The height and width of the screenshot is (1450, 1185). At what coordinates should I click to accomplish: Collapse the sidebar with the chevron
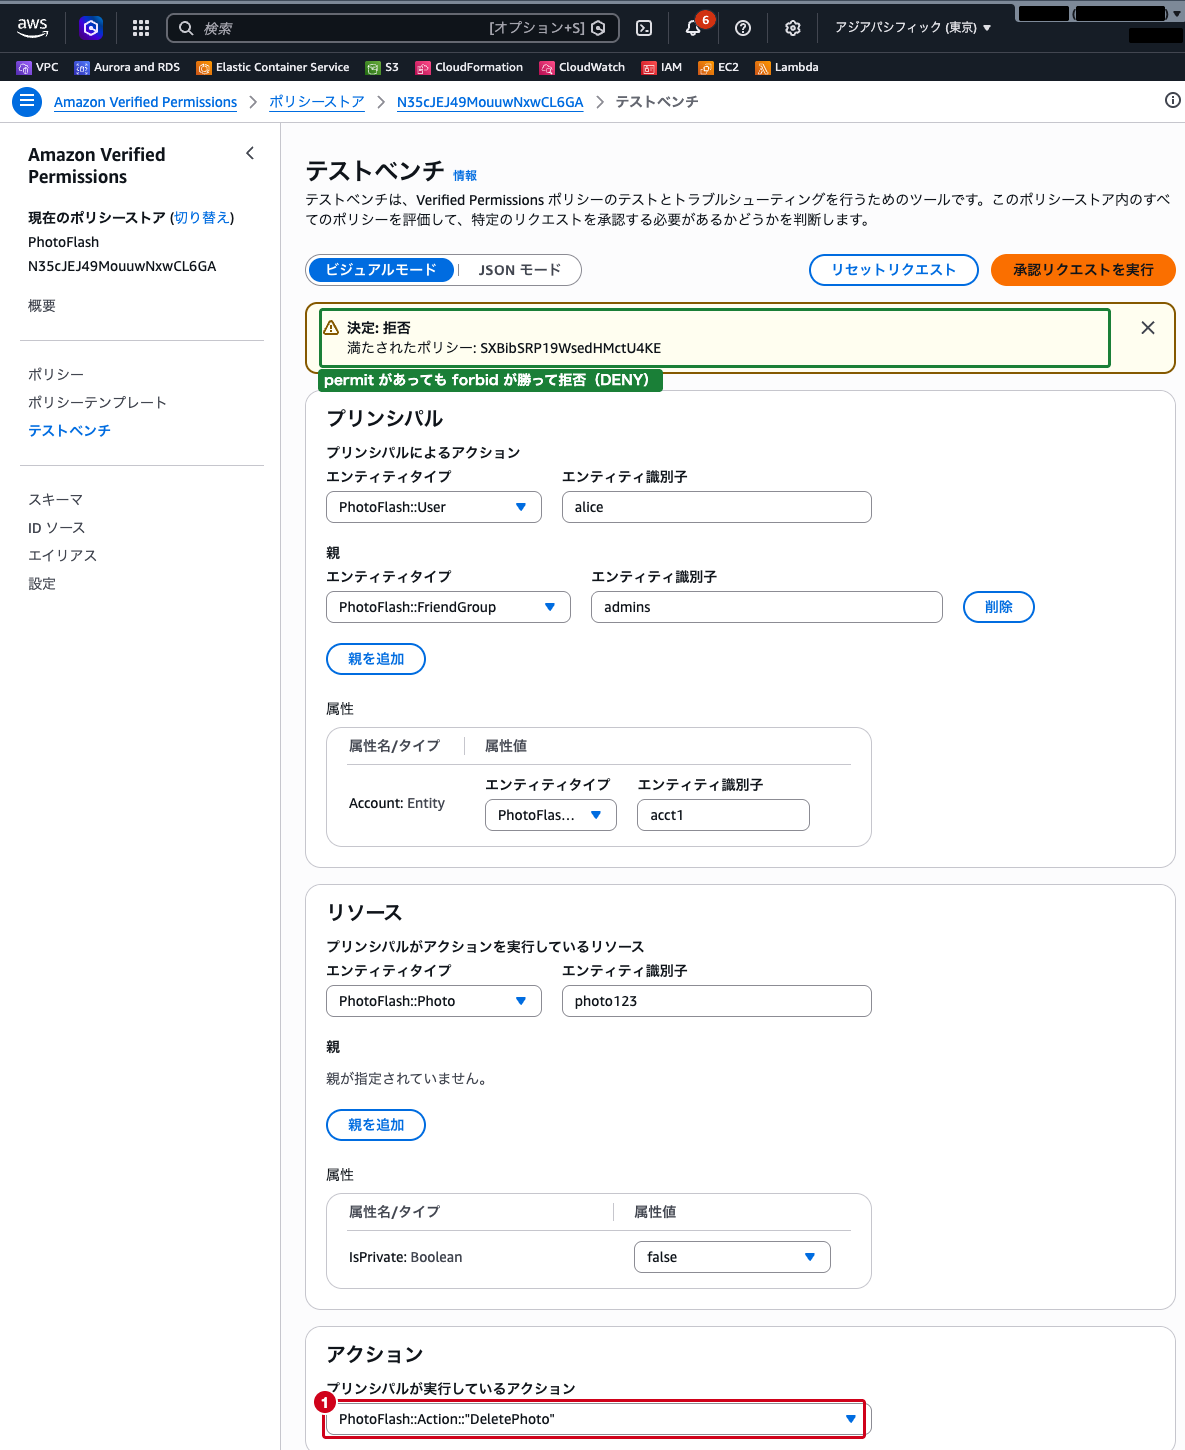[x=250, y=153]
